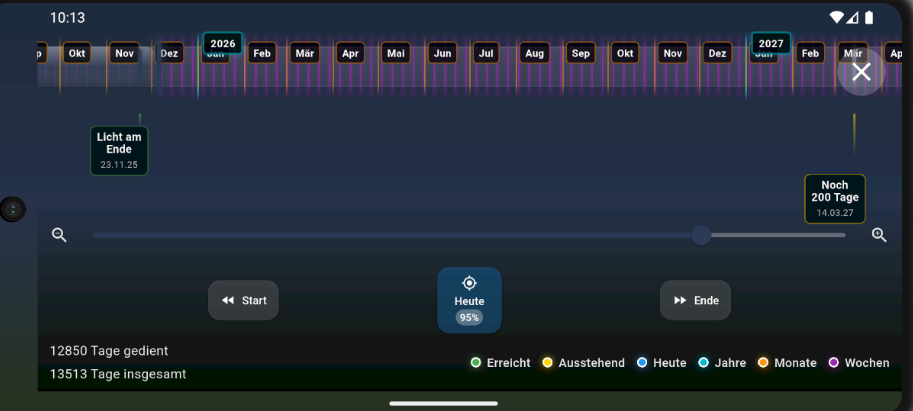Click the cyan Jahre legend dot
The width and height of the screenshot is (913, 411).
click(x=703, y=363)
